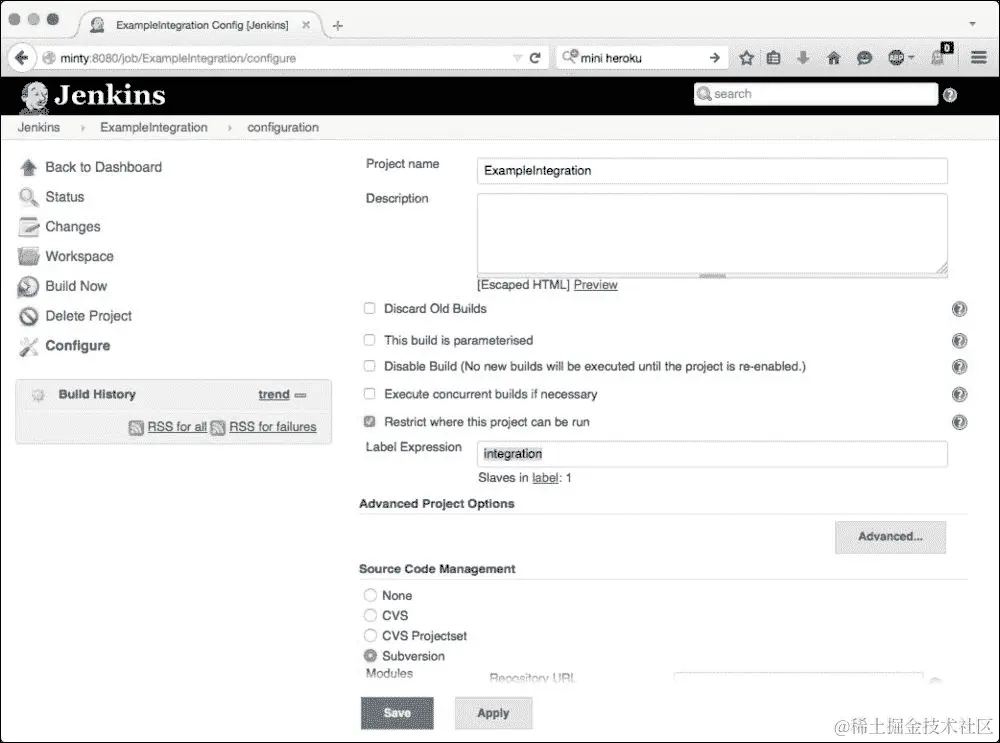1000x743 pixels.
Task: Select the ExampleIntegration Config browser tab
Action: pyautogui.click(x=202, y=25)
